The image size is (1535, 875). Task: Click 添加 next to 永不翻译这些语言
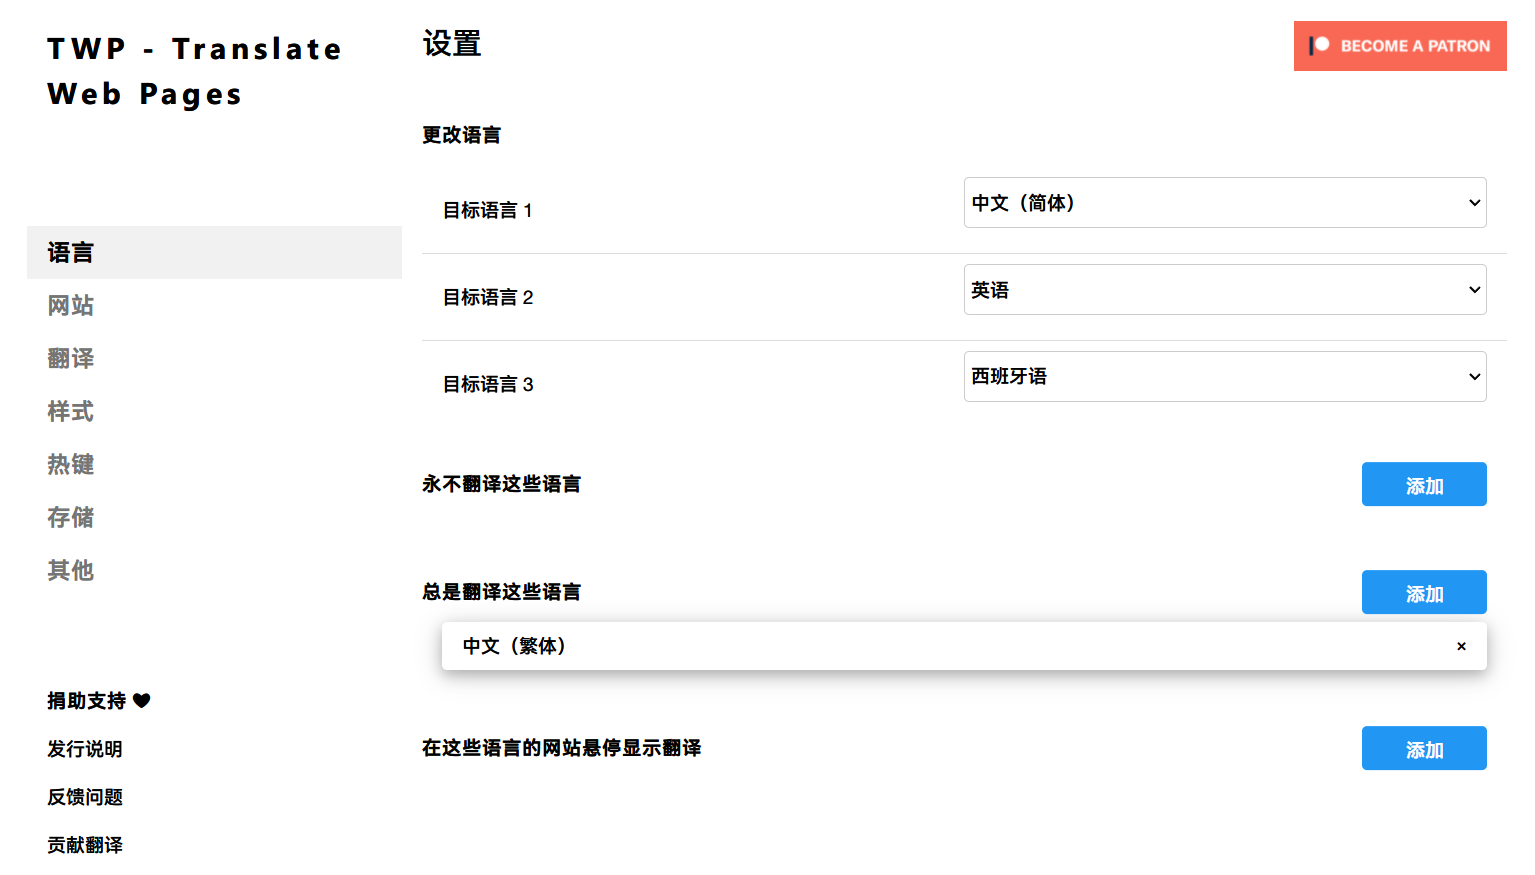click(1424, 484)
